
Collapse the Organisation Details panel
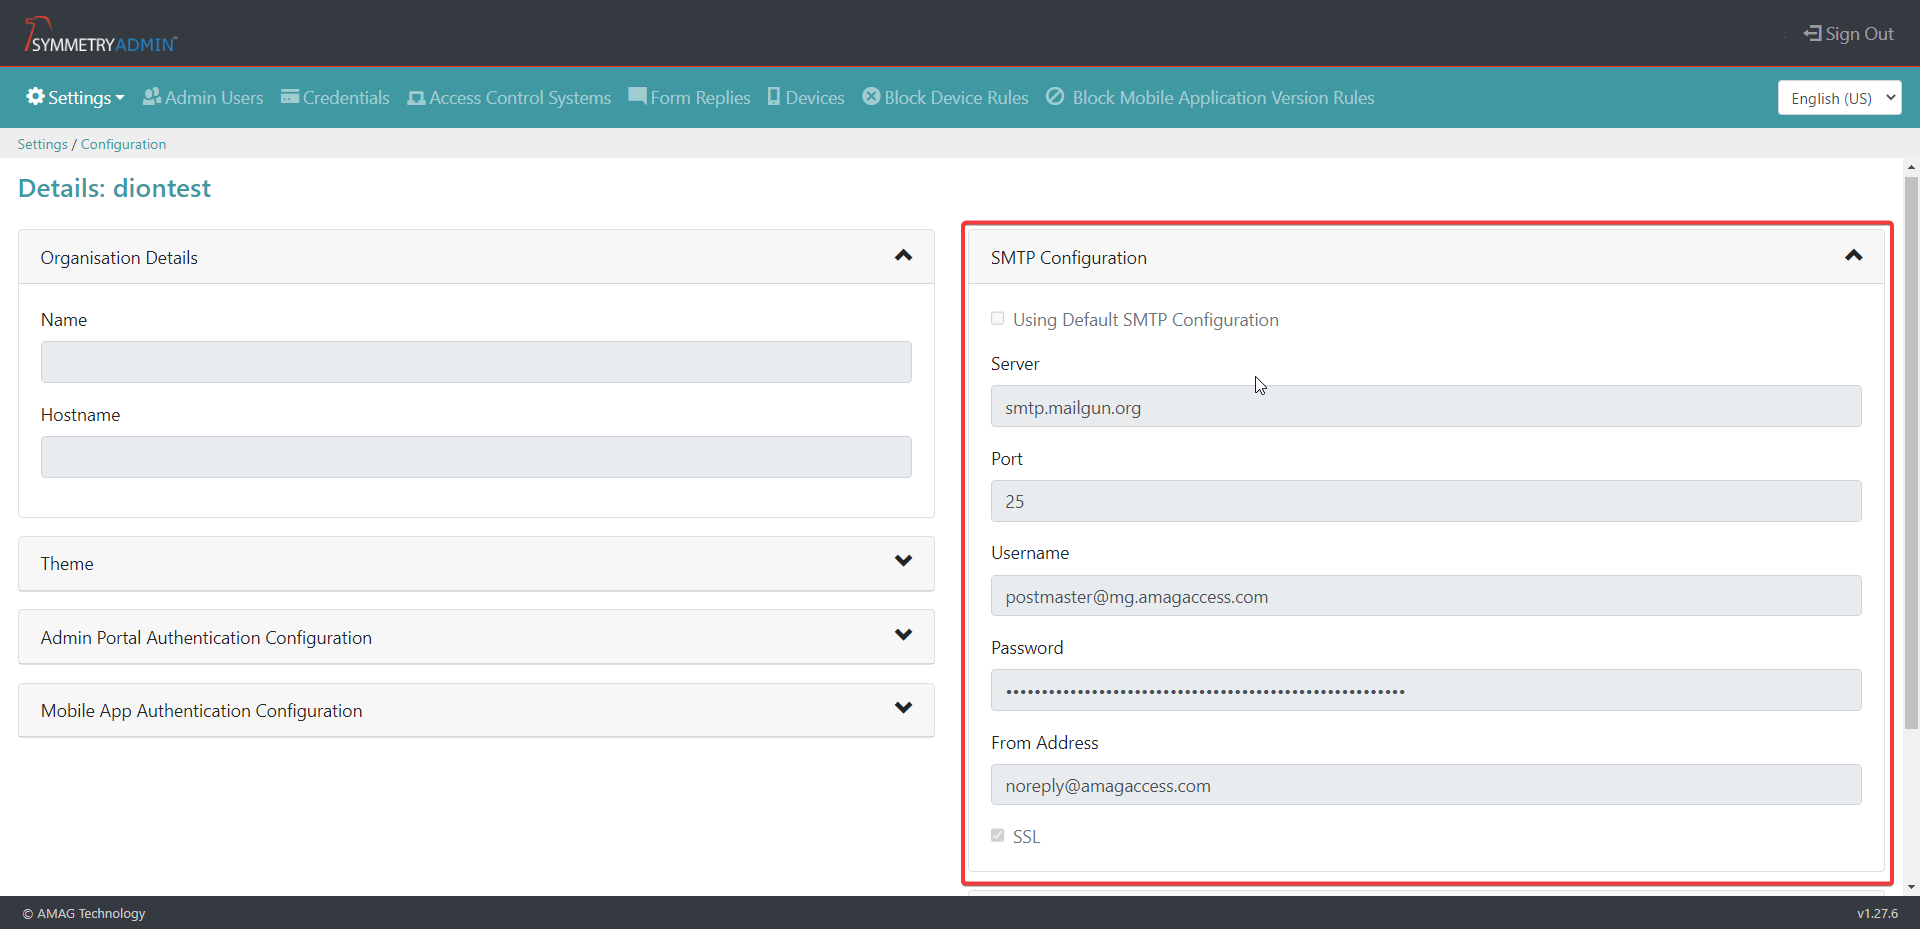coord(903,256)
